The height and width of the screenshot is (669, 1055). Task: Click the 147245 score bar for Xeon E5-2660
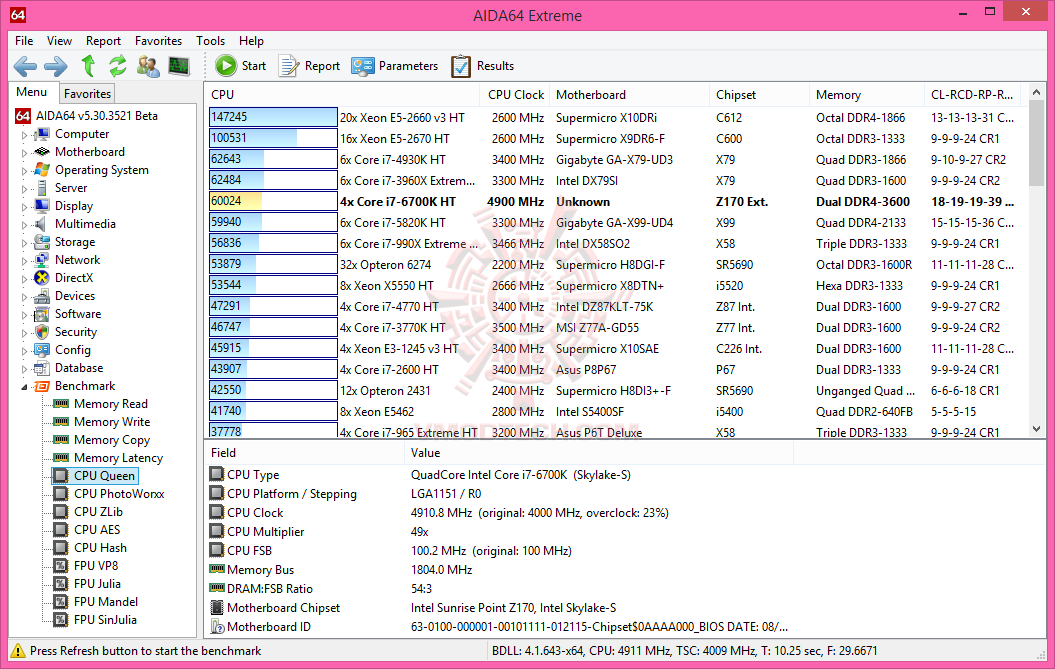coord(273,117)
